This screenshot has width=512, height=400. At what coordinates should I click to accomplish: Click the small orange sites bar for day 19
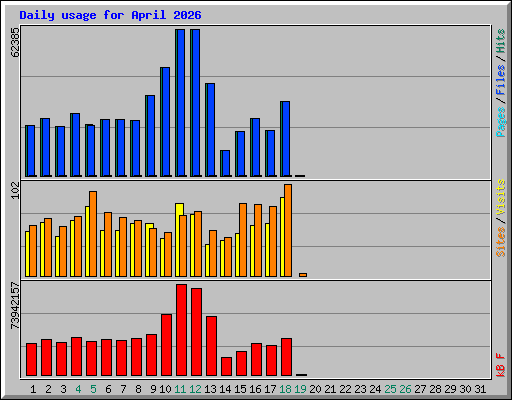click(303, 275)
